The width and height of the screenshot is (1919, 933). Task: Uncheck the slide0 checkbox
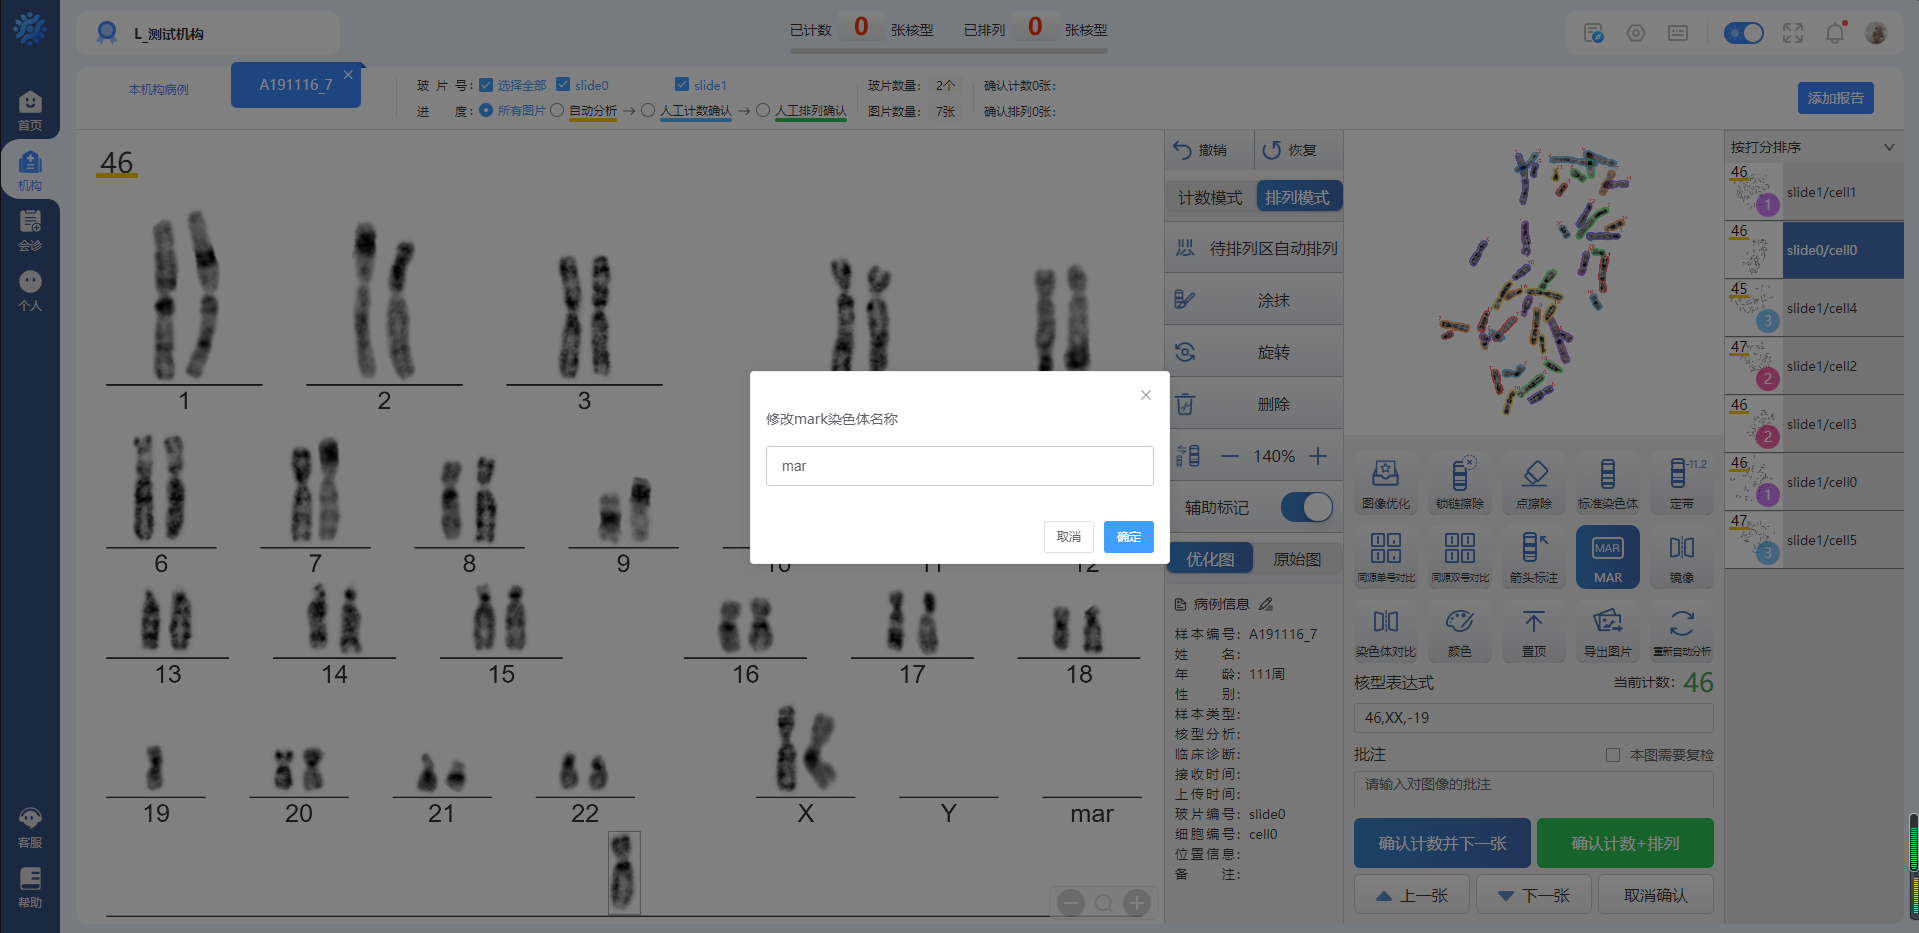point(563,85)
